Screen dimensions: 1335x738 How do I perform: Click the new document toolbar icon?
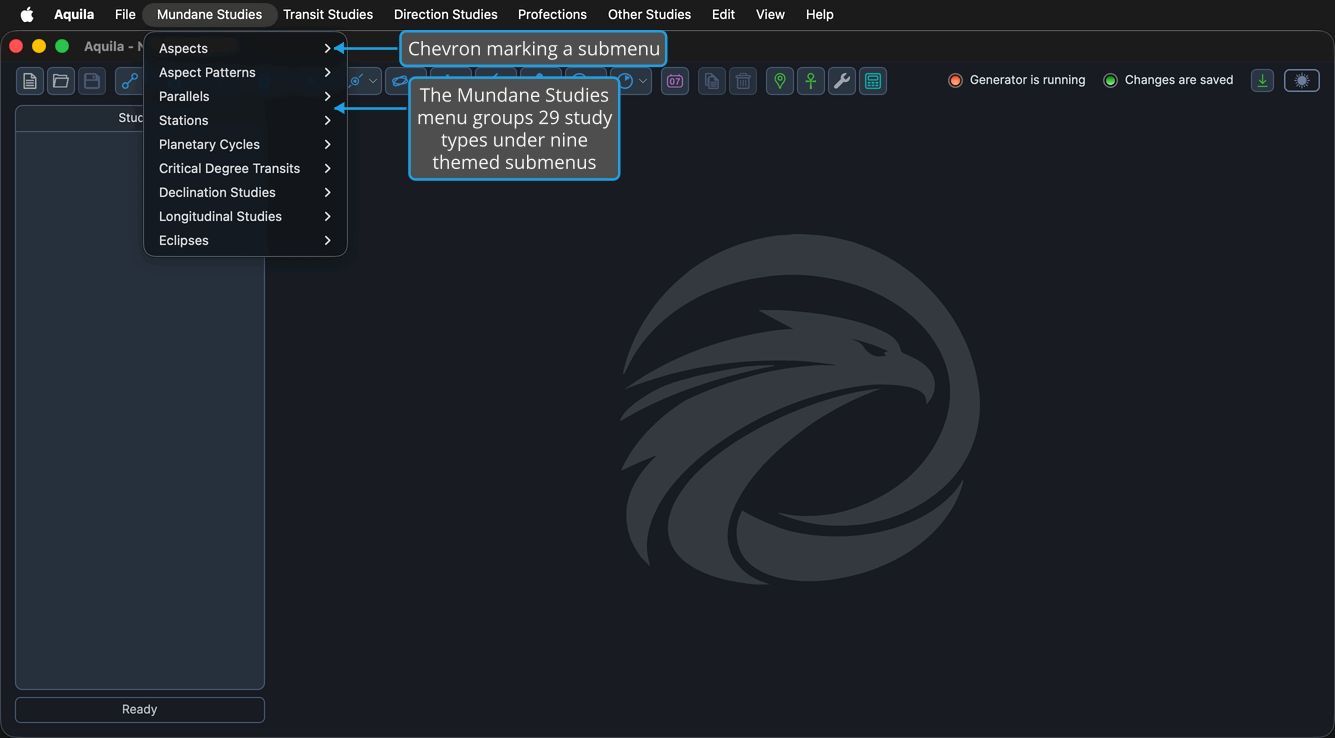click(30, 81)
